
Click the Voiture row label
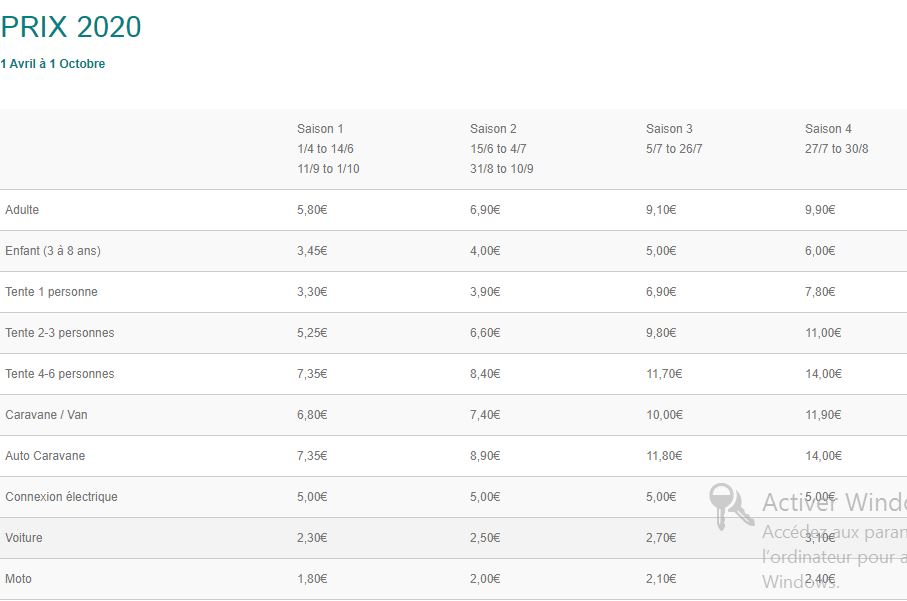[x=24, y=538]
